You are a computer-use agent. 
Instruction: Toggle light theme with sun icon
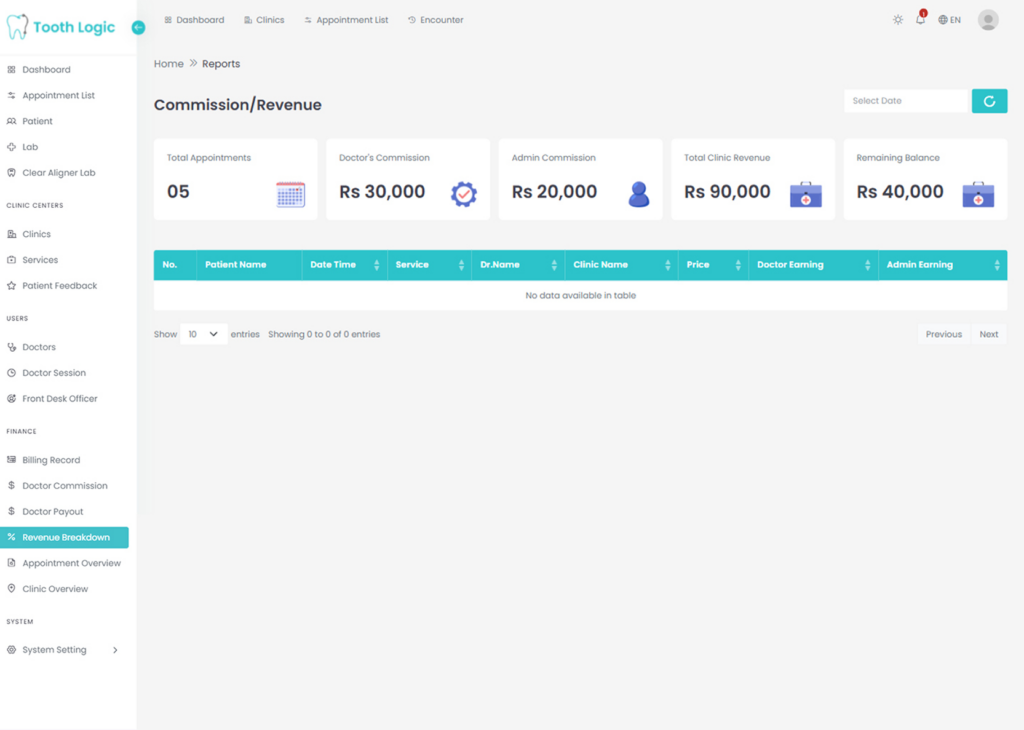click(898, 20)
